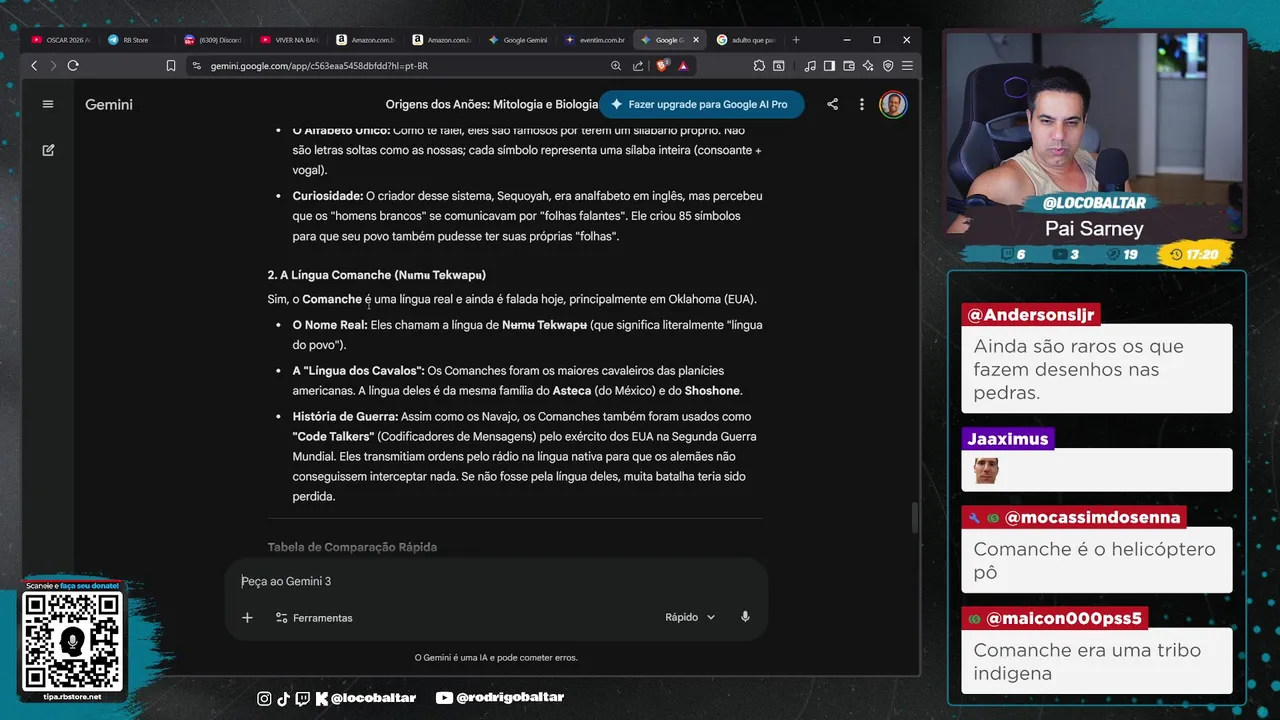Click the bold text O Nome Real:
Image resolution: width=1280 pixels, height=720 pixels.
point(330,325)
